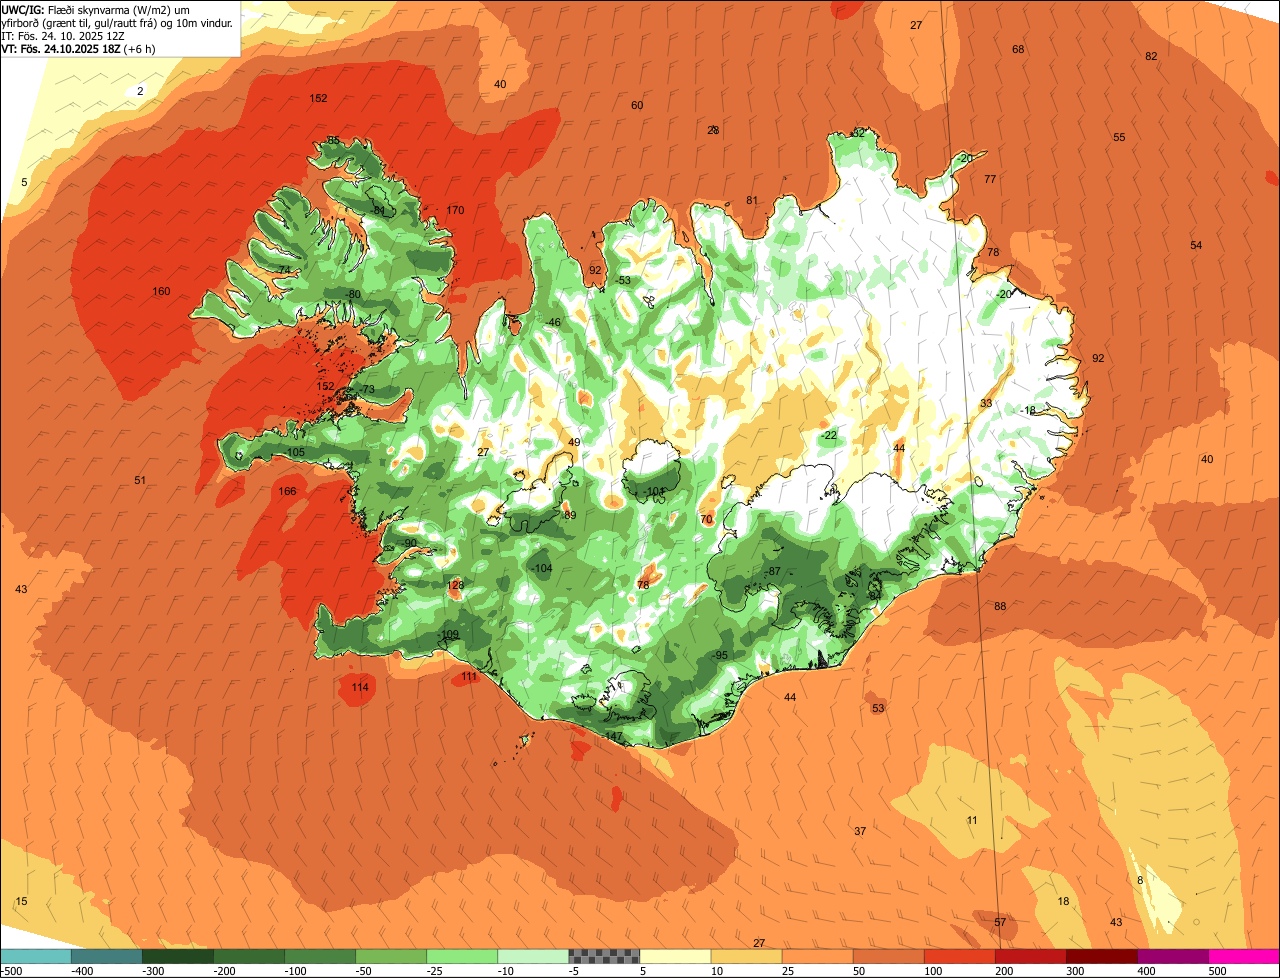Pick the legend swatch between -50 and -25
Image resolution: width=1280 pixels, height=978 pixels.
pos(390,956)
